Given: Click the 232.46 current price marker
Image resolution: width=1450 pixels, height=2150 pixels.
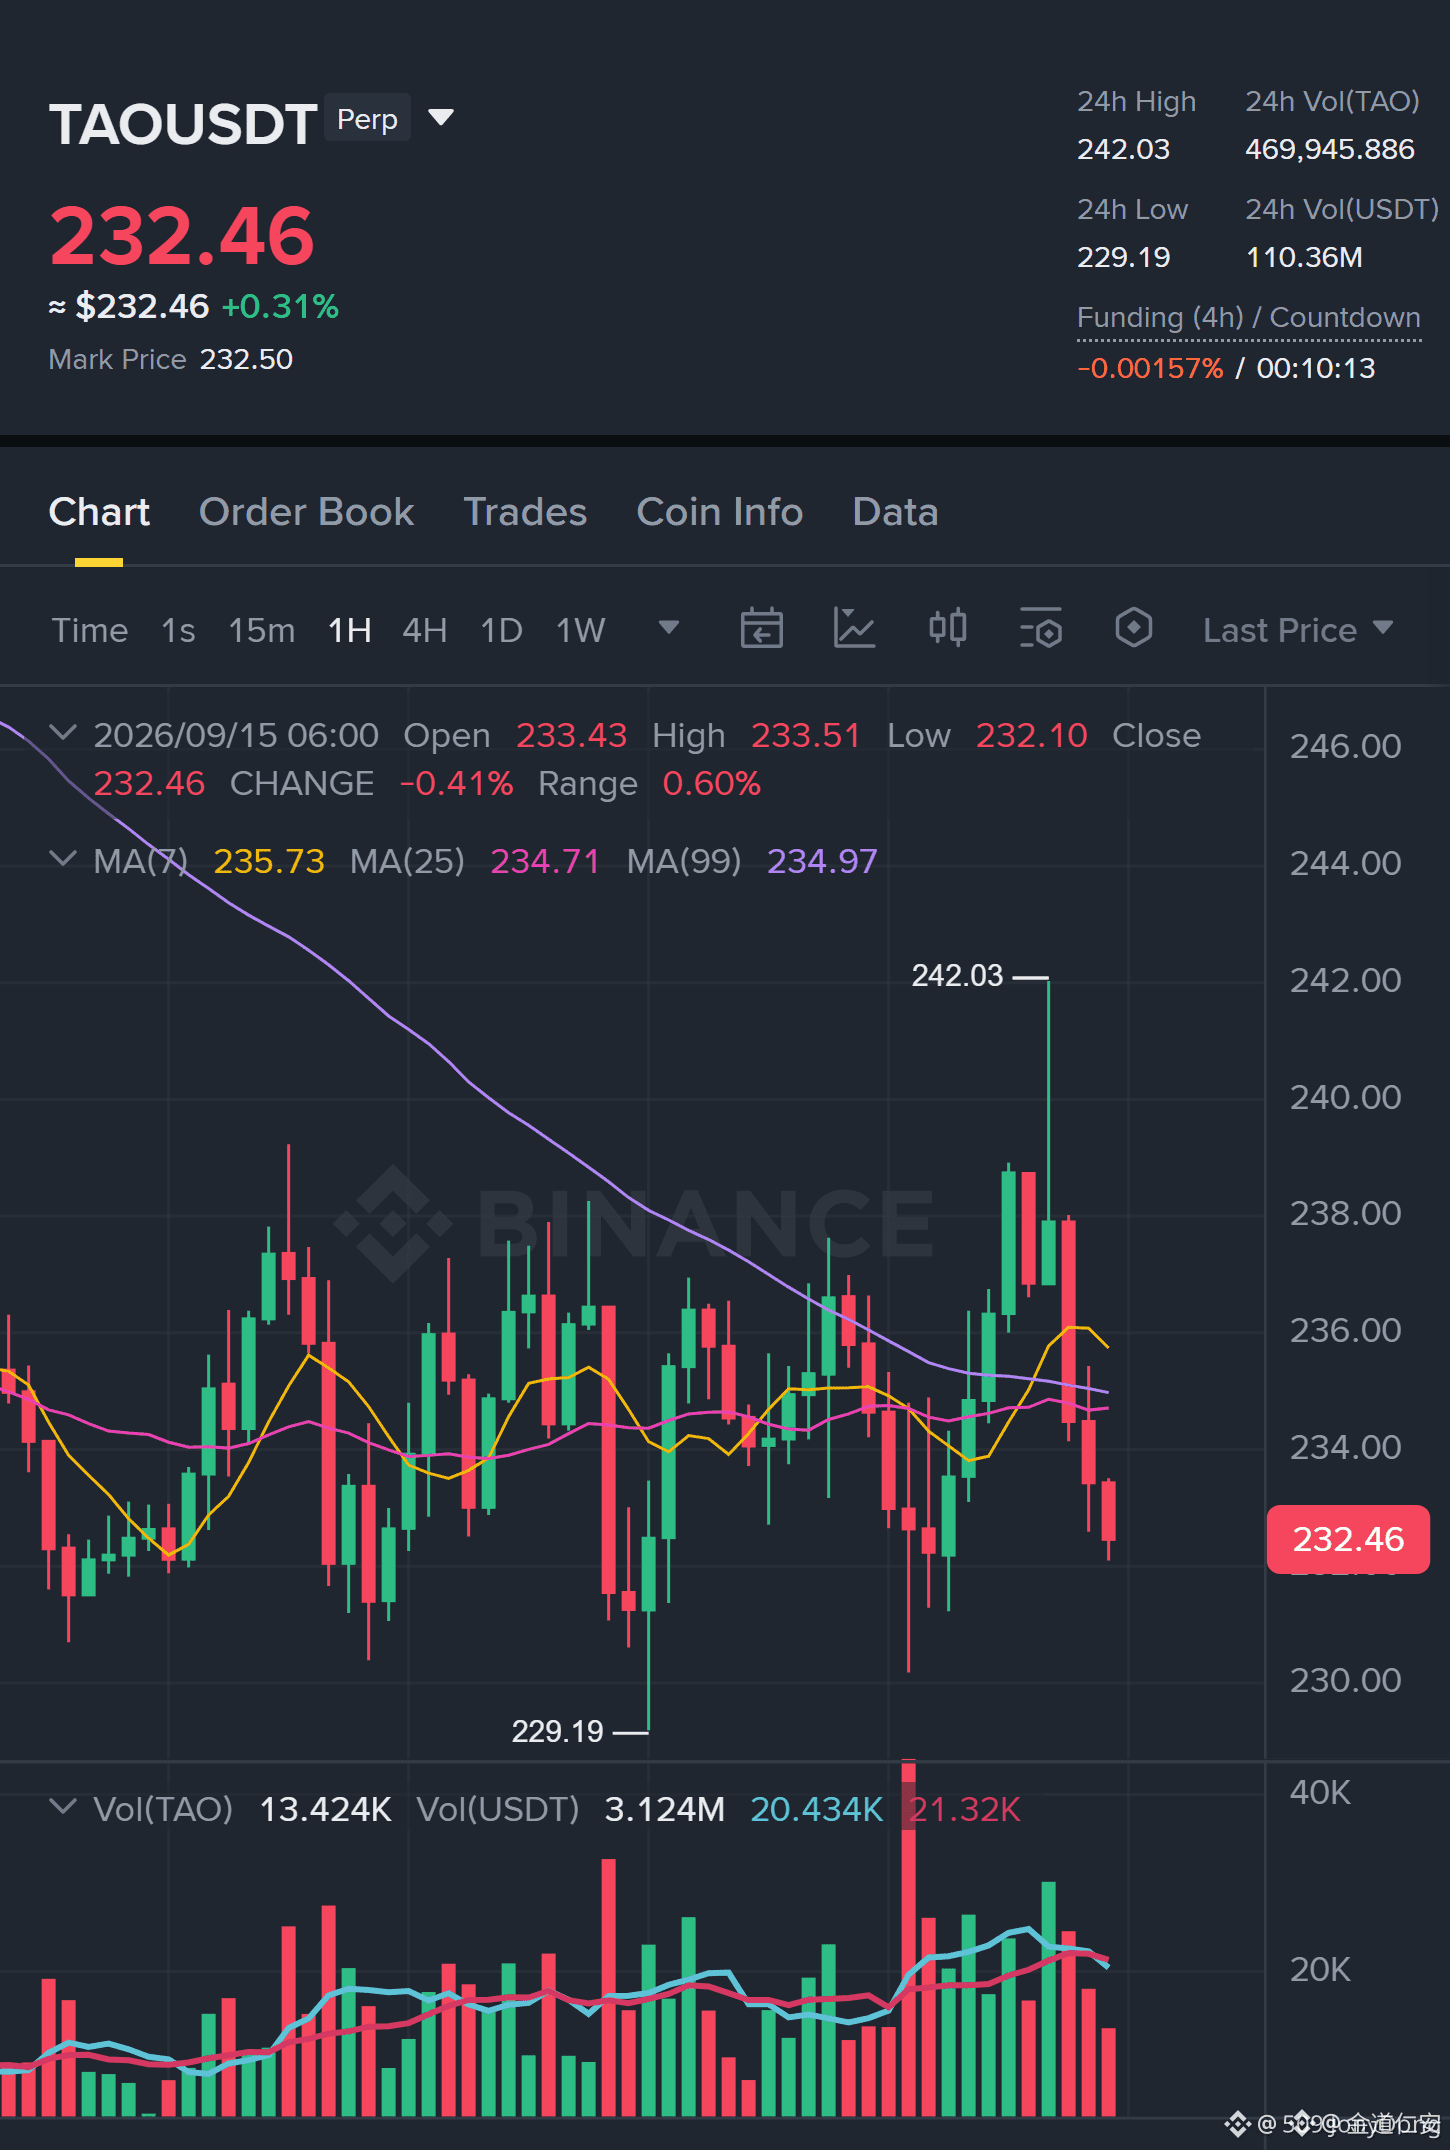Looking at the screenshot, I should [x=1348, y=1539].
